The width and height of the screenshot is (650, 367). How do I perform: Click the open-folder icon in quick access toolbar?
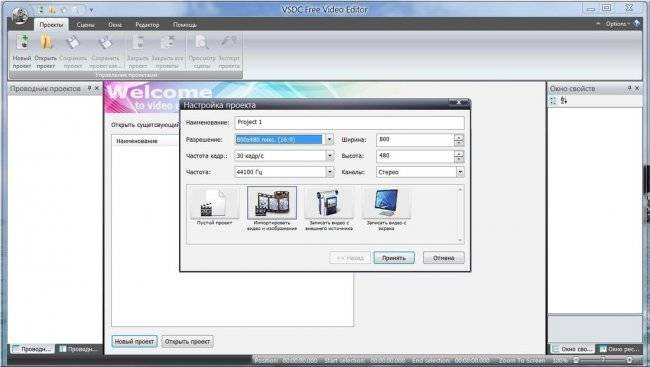pyautogui.click(x=53, y=10)
